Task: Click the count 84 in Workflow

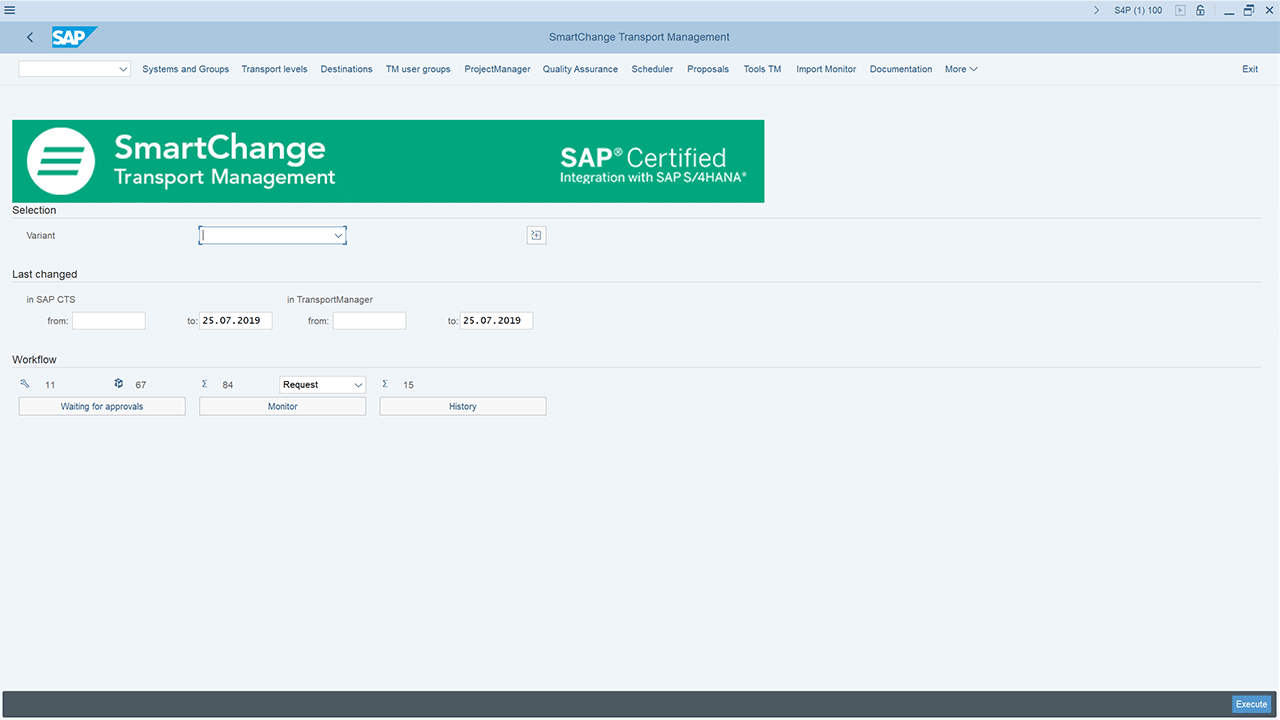Action: tap(228, 385)
